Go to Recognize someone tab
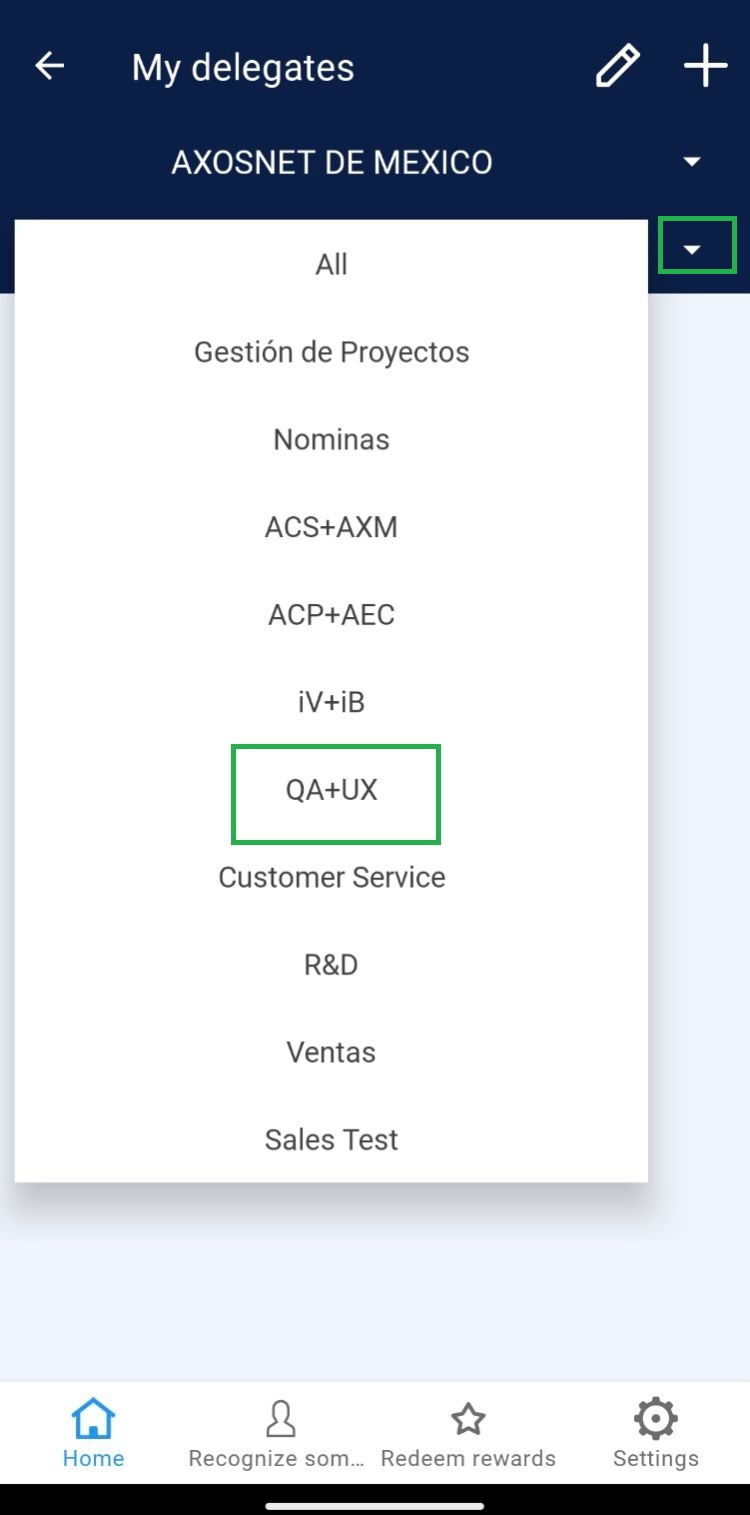The height and width of the screenshot is (1515, 750). point(280,1432)
